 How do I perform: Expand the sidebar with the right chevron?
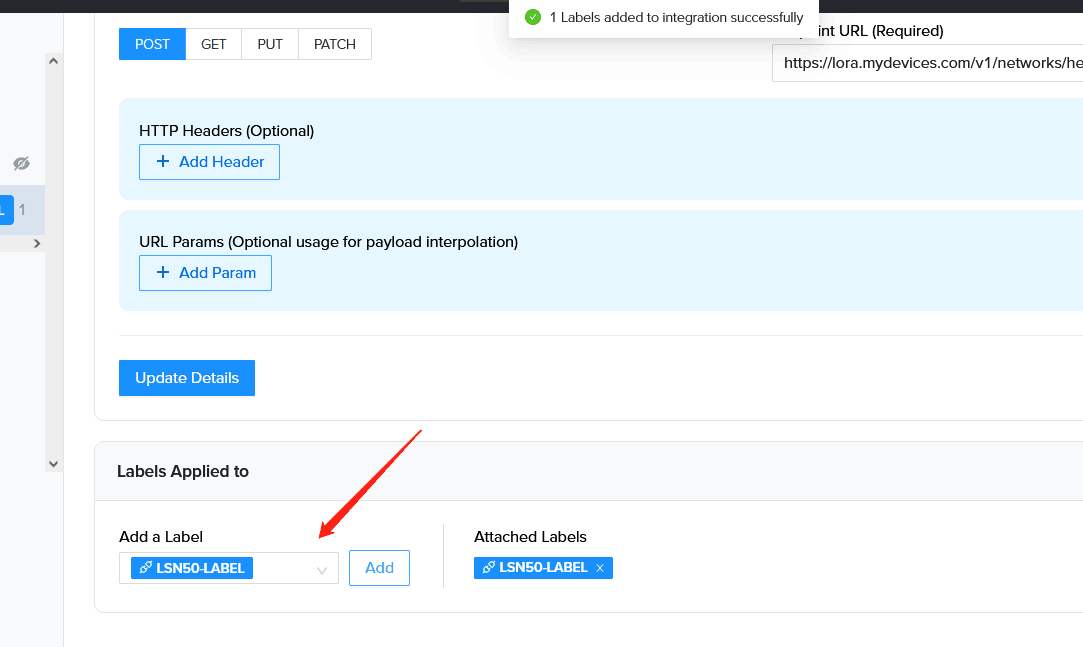pos(37,244)
